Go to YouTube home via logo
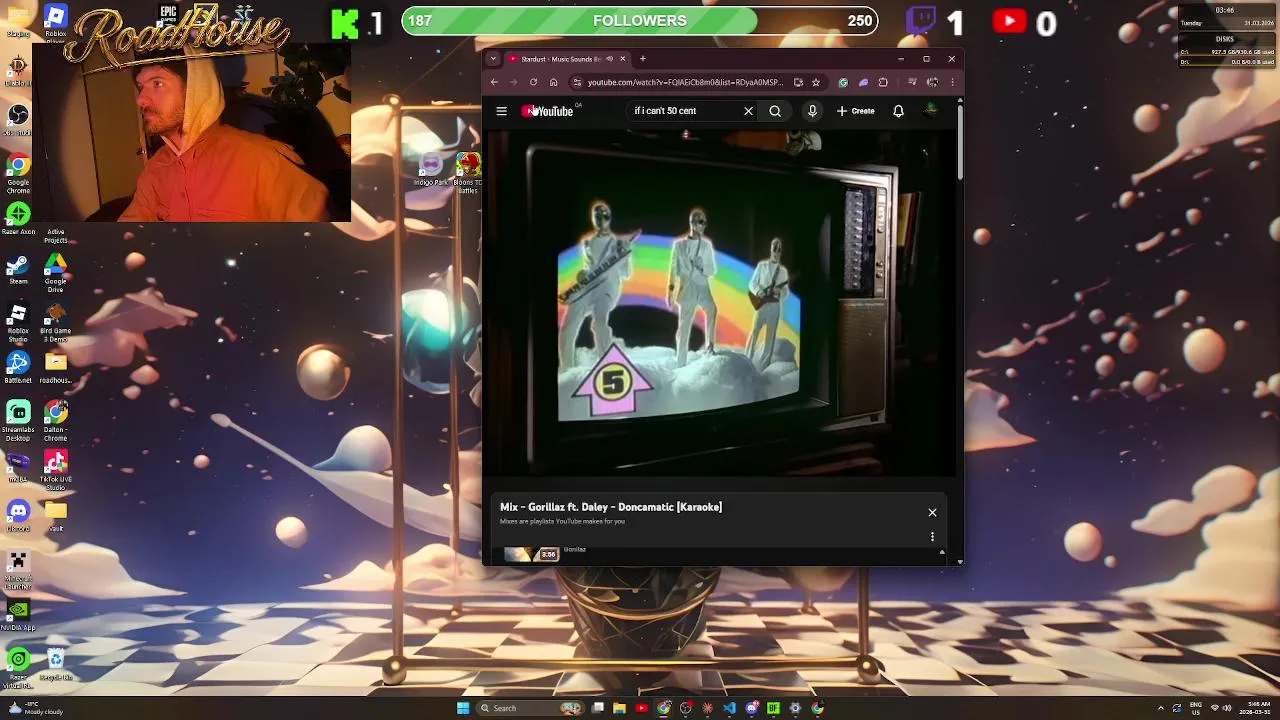Viewport: 1280px width, 720px height. tap(548, 111)
